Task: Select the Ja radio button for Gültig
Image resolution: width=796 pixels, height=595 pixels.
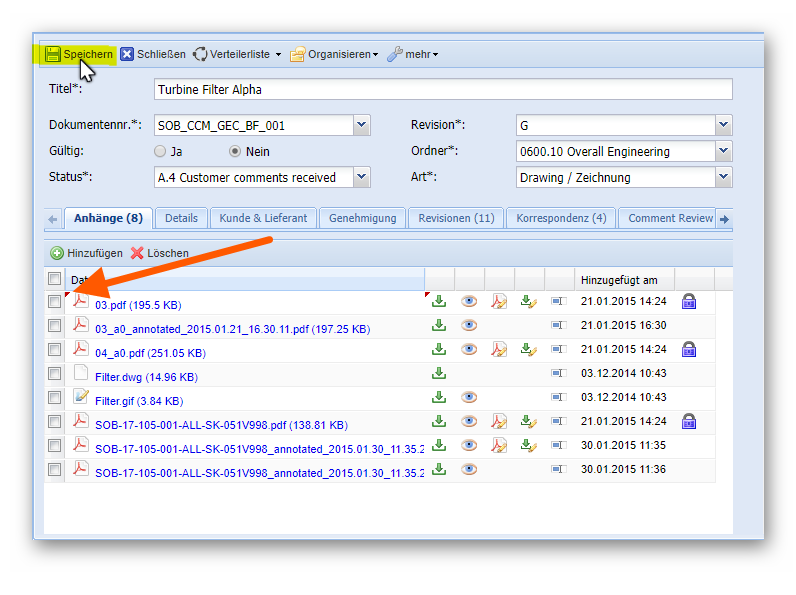Action: [x=160, y=152]
